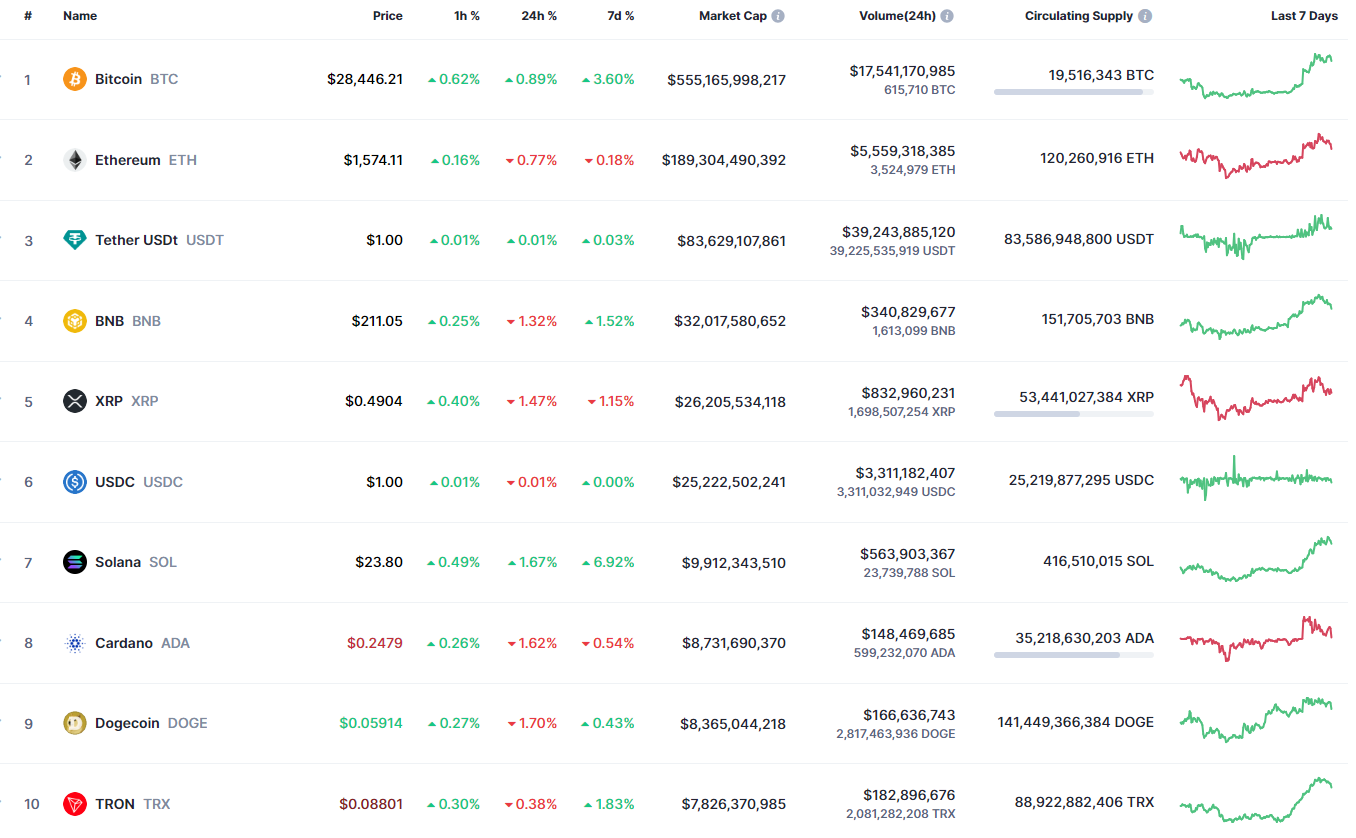
Task: Click the XRP logo icon
Action: (x=75, y=401)
